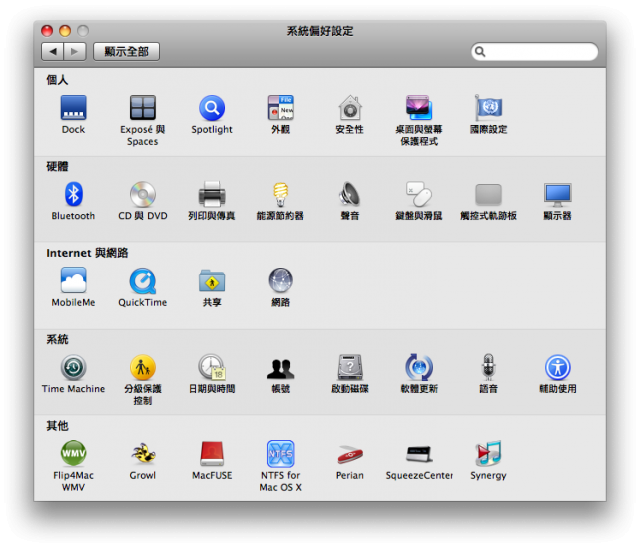This screenshot has width=640, height=548.
Task: Open the 語音 microphone preferences
Action: (x=488, y=367)
